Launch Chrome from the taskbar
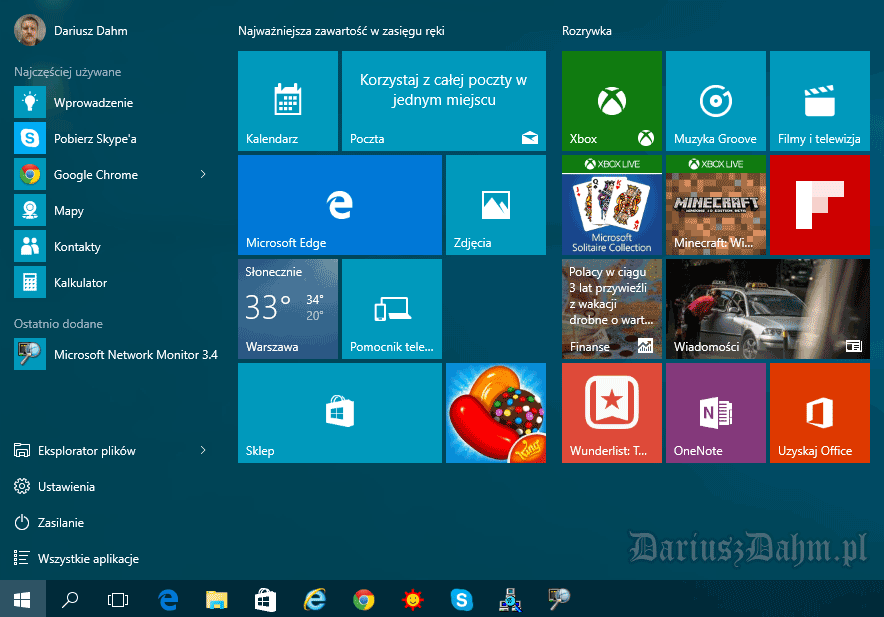The image size is (884, 617). (x=364, y=600)
